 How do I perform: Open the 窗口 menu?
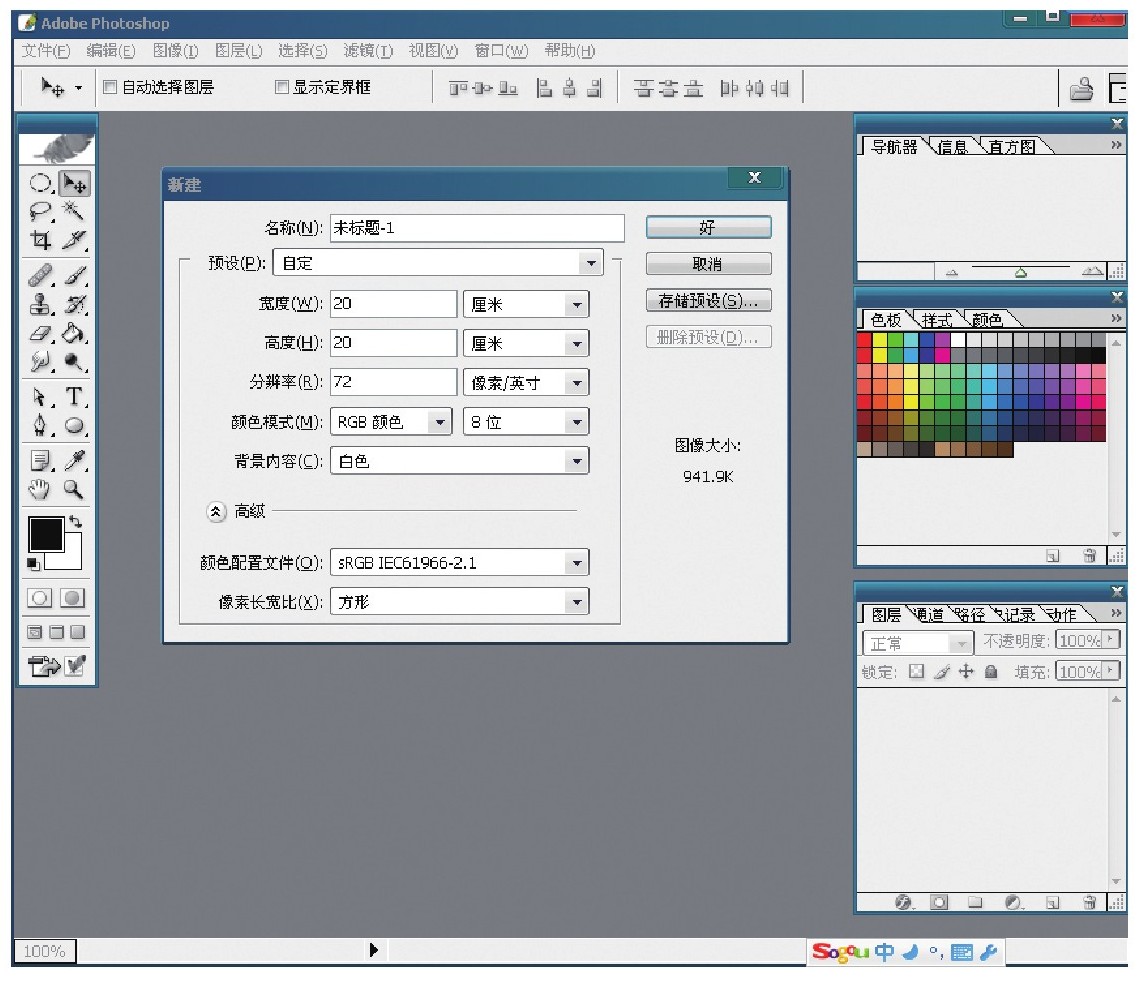click(x=501, y=51)
